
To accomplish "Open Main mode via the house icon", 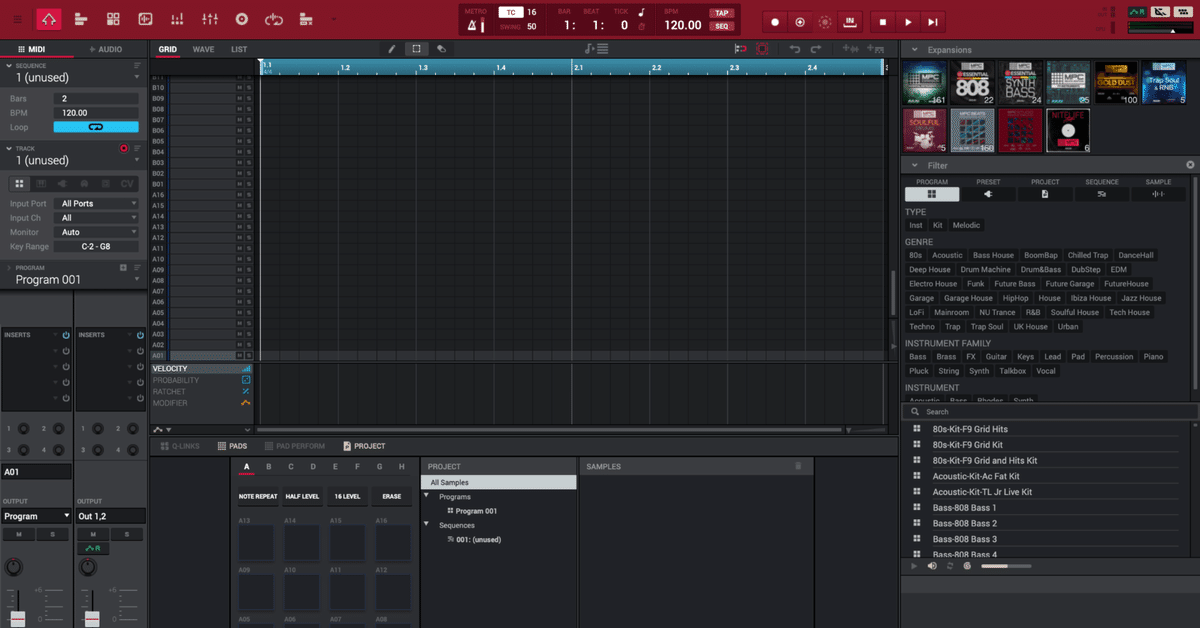I will pyautogui.click(x=48, y=18).
